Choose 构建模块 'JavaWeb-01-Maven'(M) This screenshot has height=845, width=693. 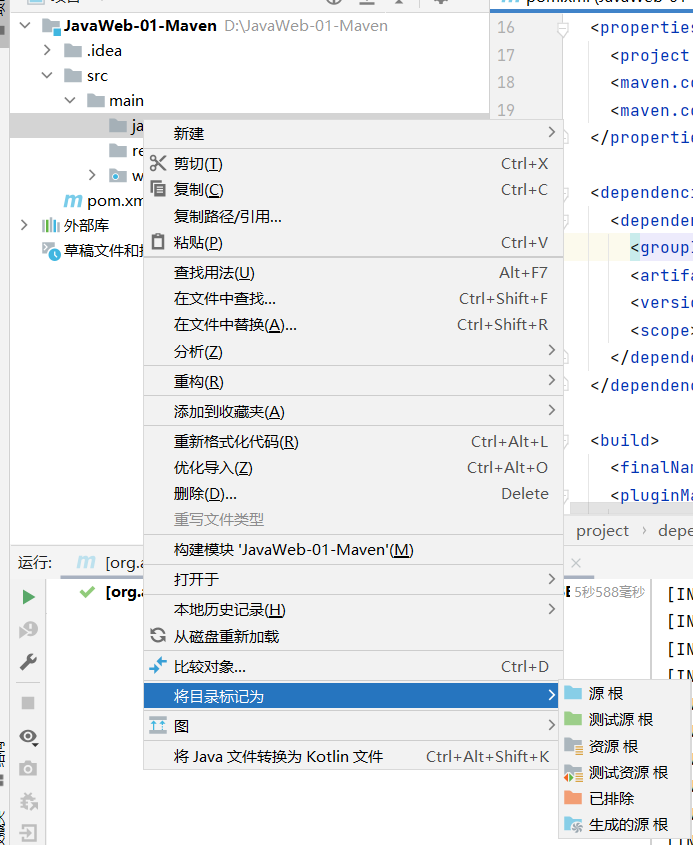354,550
